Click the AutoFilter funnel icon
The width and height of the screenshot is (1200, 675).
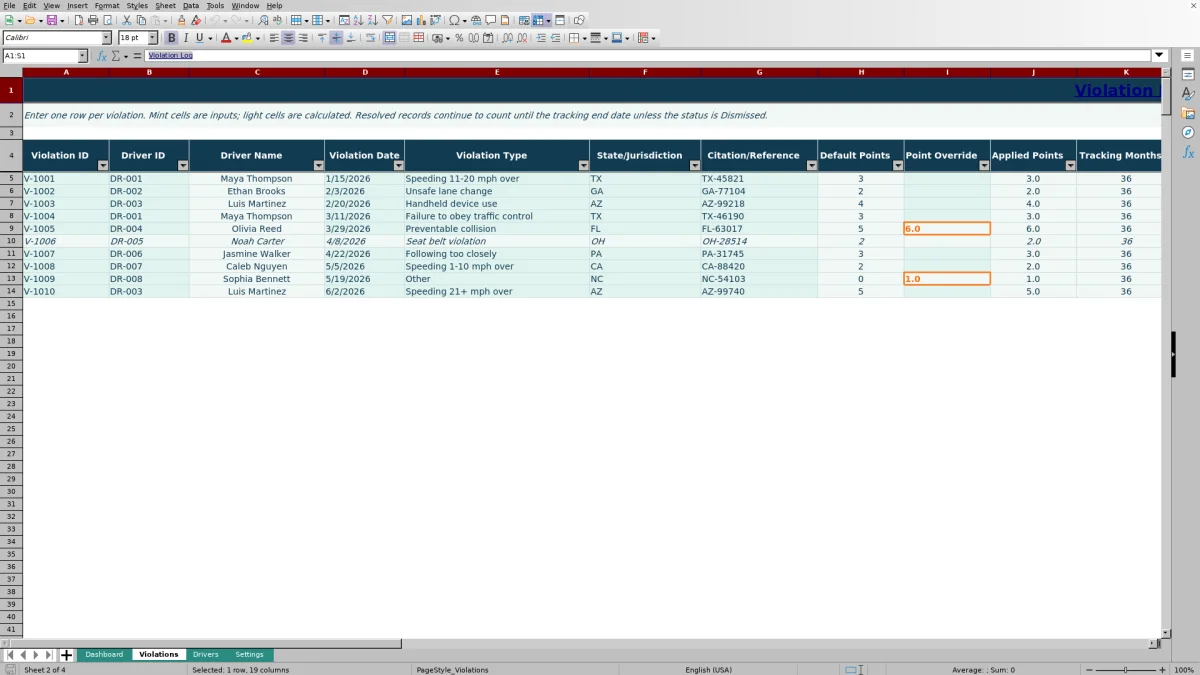click(x=387, y=20)
